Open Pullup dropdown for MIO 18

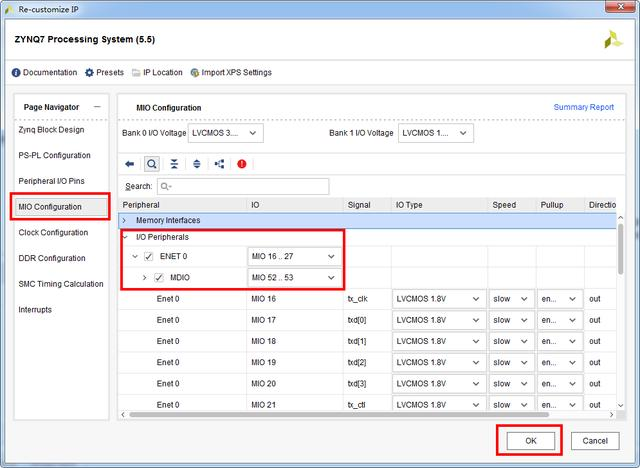(560, 341)
